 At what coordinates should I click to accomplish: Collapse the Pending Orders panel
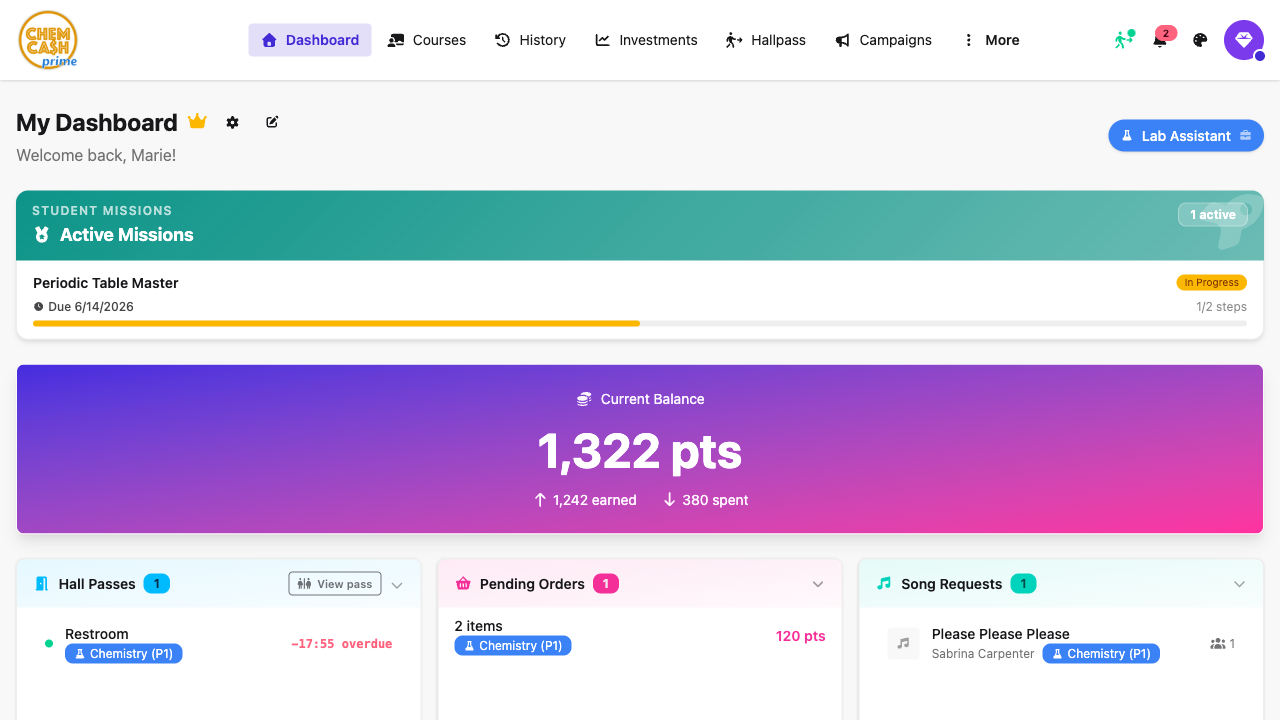click(818, 585)
